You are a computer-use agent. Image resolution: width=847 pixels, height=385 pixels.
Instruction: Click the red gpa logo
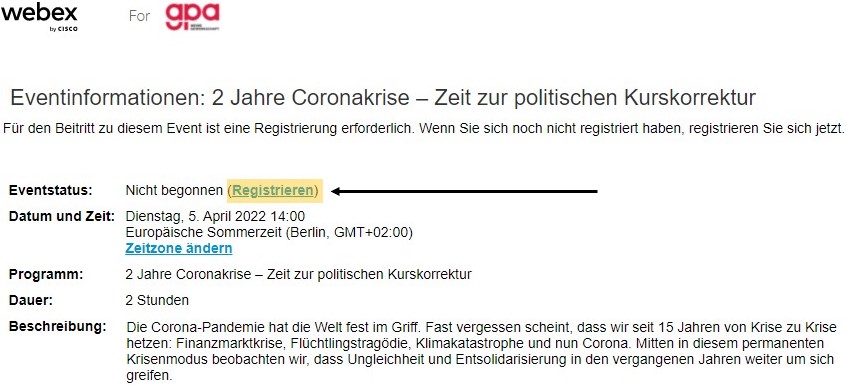point(192,17)
